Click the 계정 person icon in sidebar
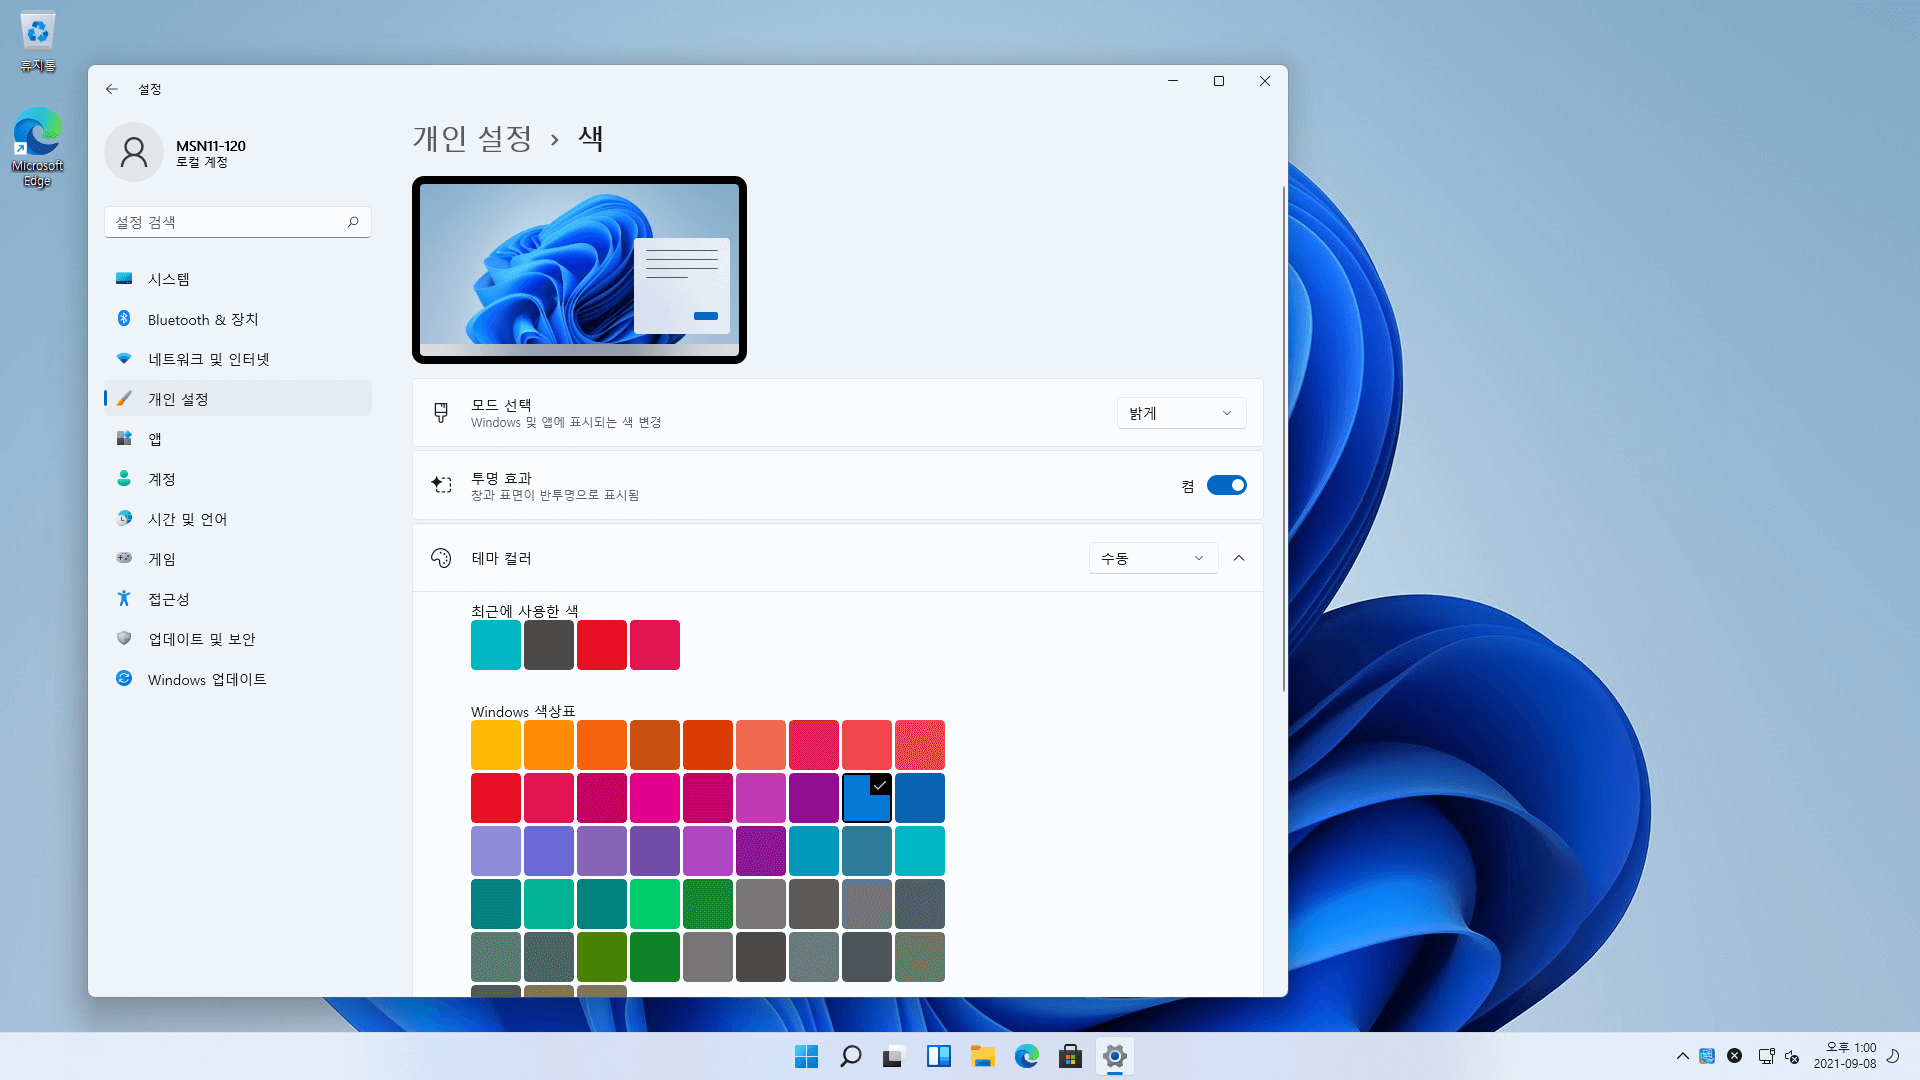 point(124,479)
